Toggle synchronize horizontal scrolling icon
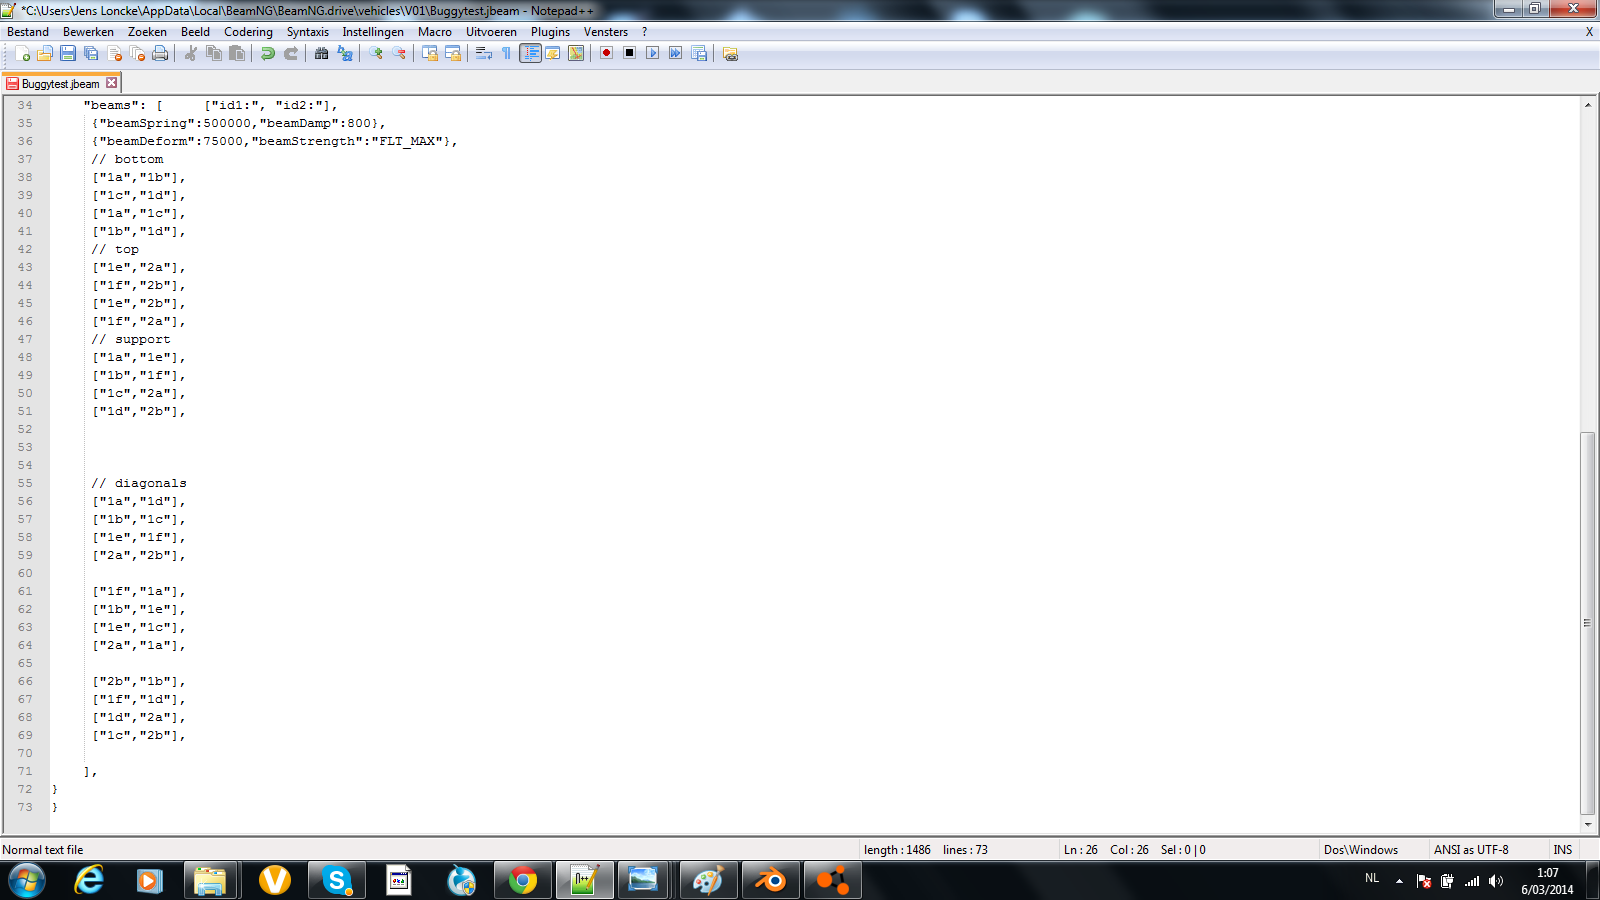This screenshot has width=1600, height=900. coord(453,54)
